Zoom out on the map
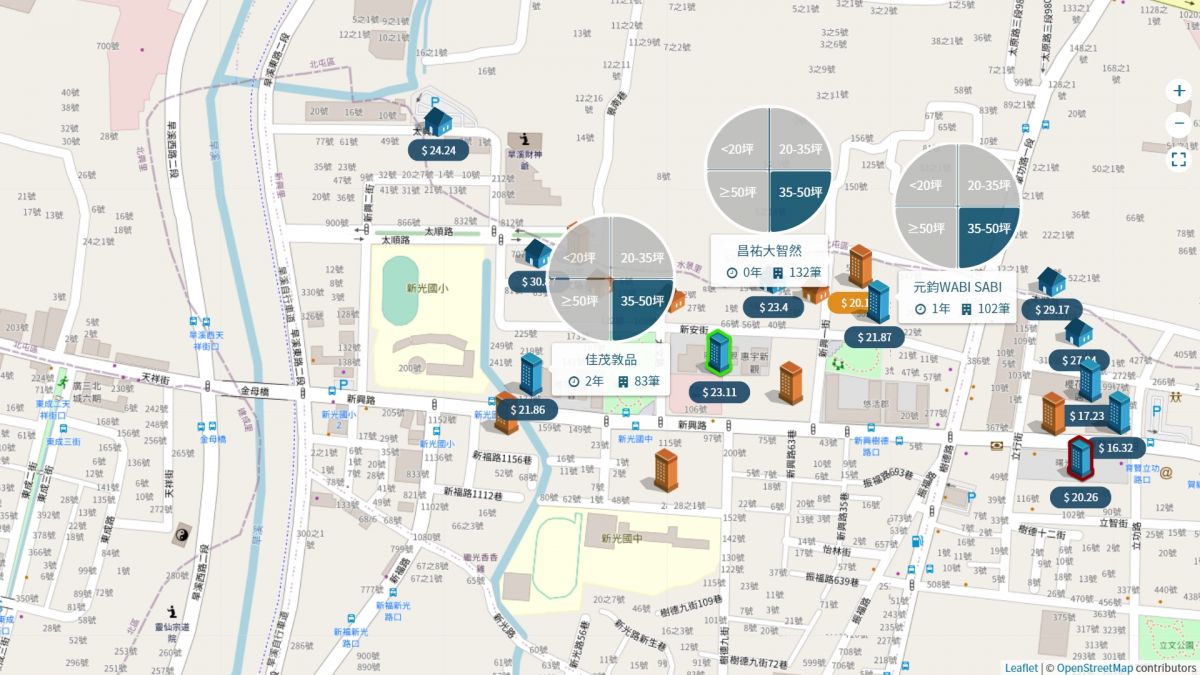The width and height of the screenshot is (1200, 675). click(x=1179, y=124)
